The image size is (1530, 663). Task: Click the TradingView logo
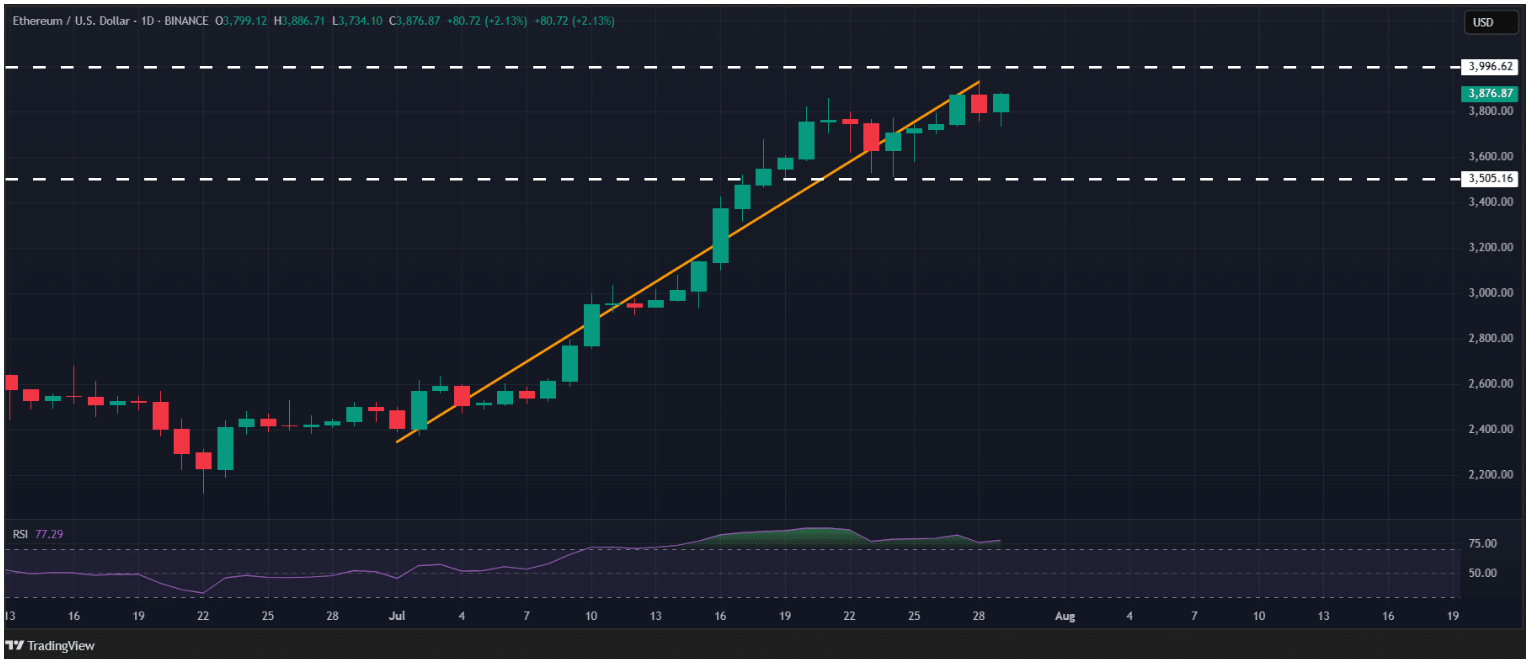(50, 646)
